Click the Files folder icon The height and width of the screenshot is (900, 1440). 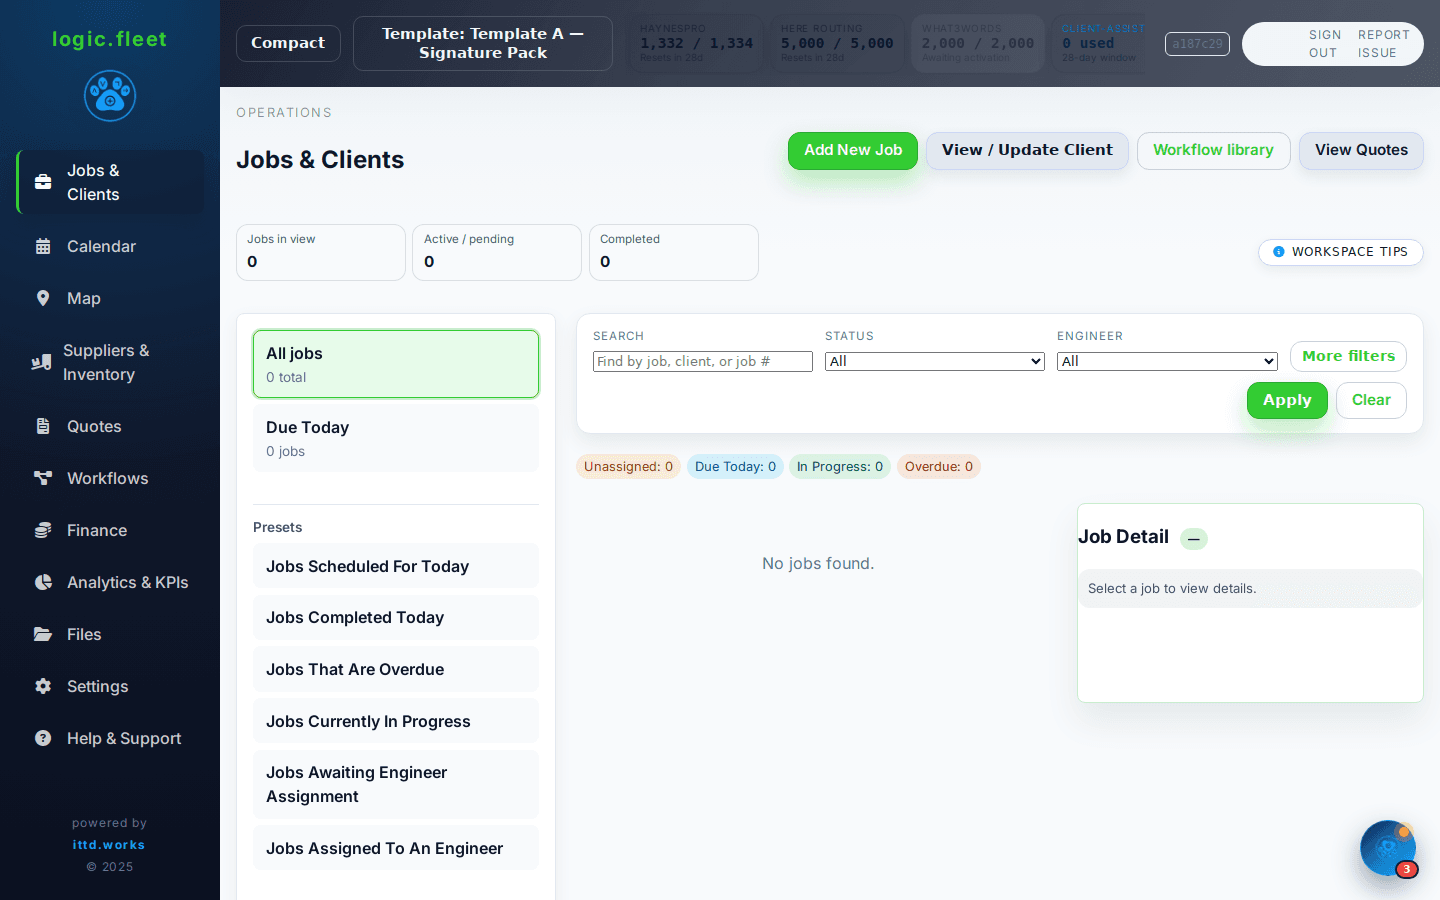(x=43, y=634)
